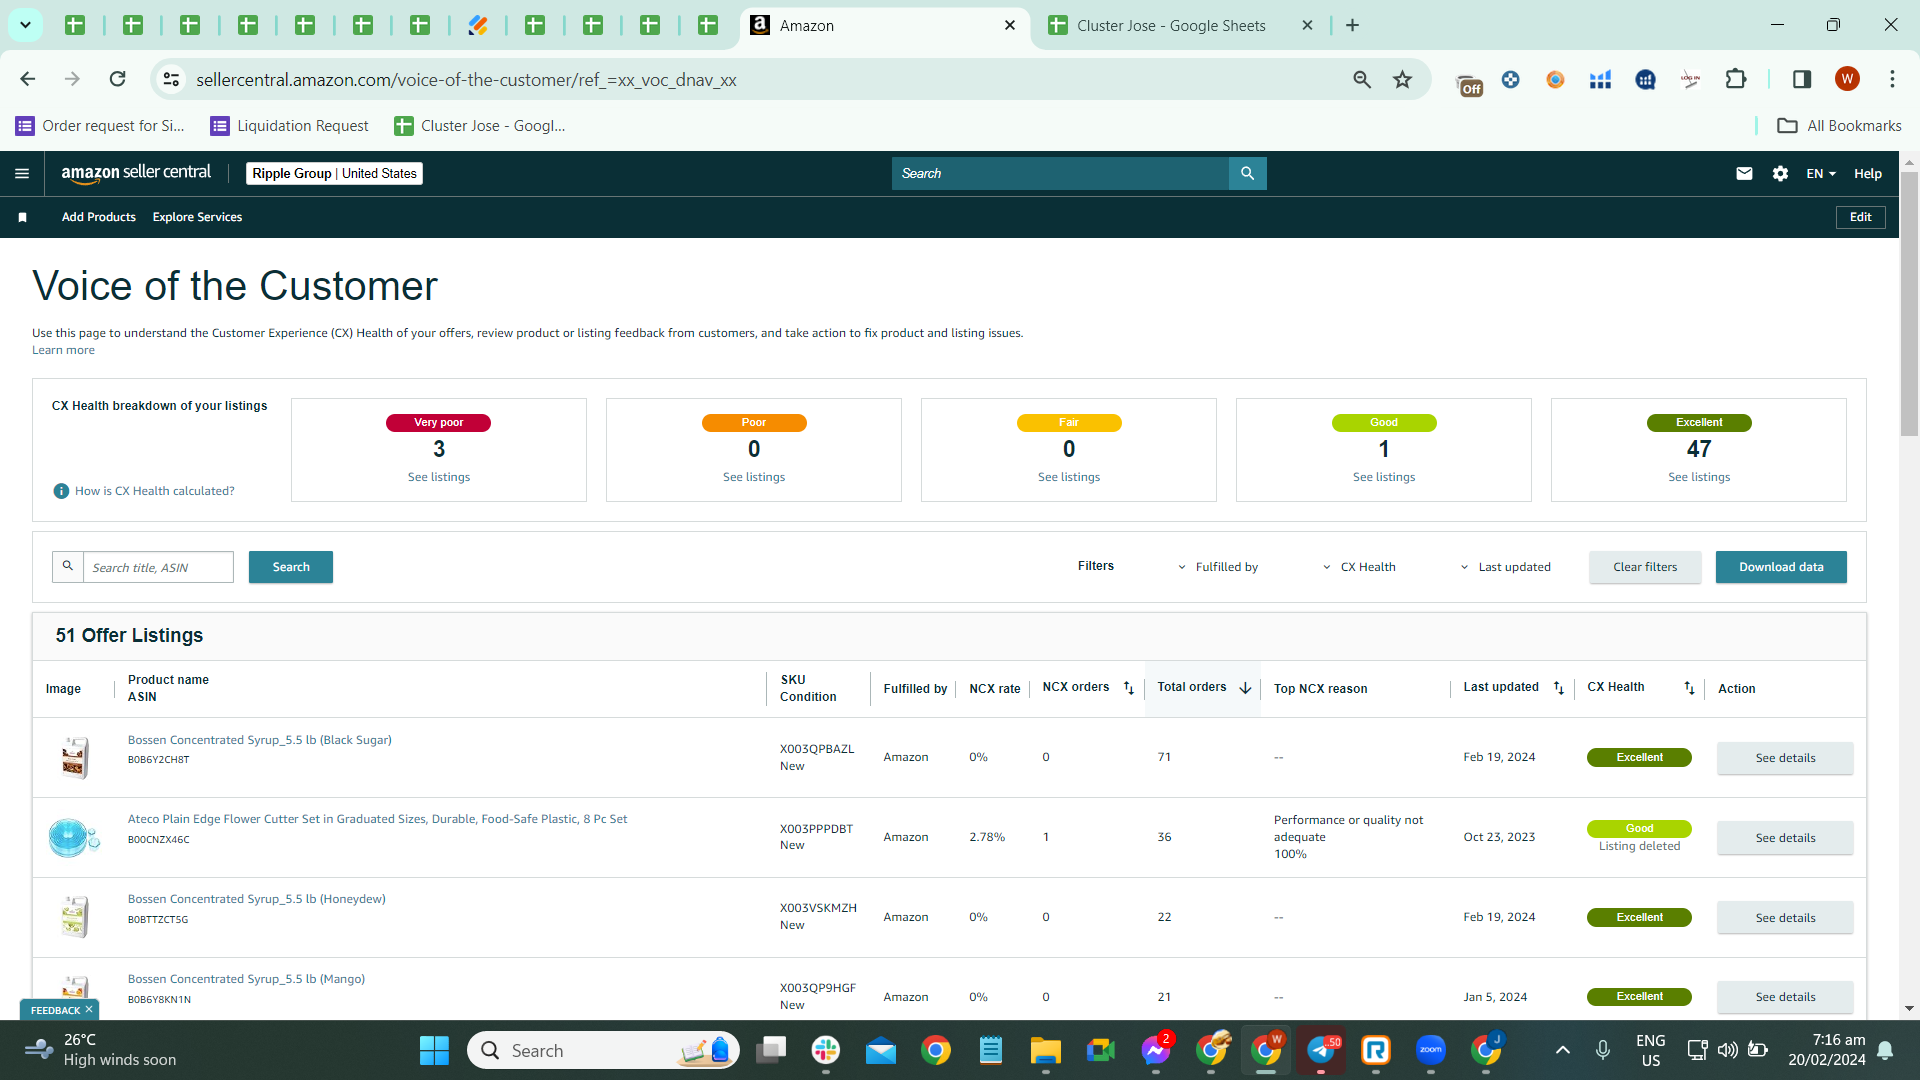Click the Windows taskbar Search box

pyautogui.click(x=603, y=1050)
